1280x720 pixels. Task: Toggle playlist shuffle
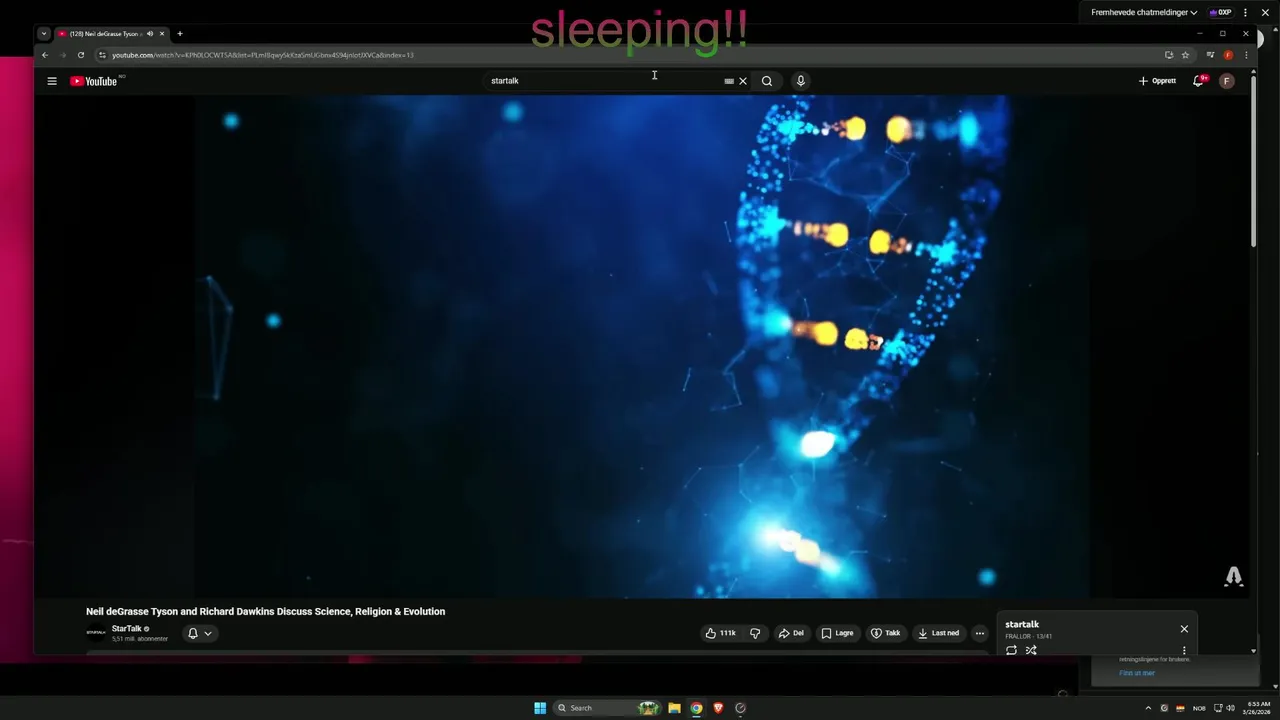tap(1031, 650)
